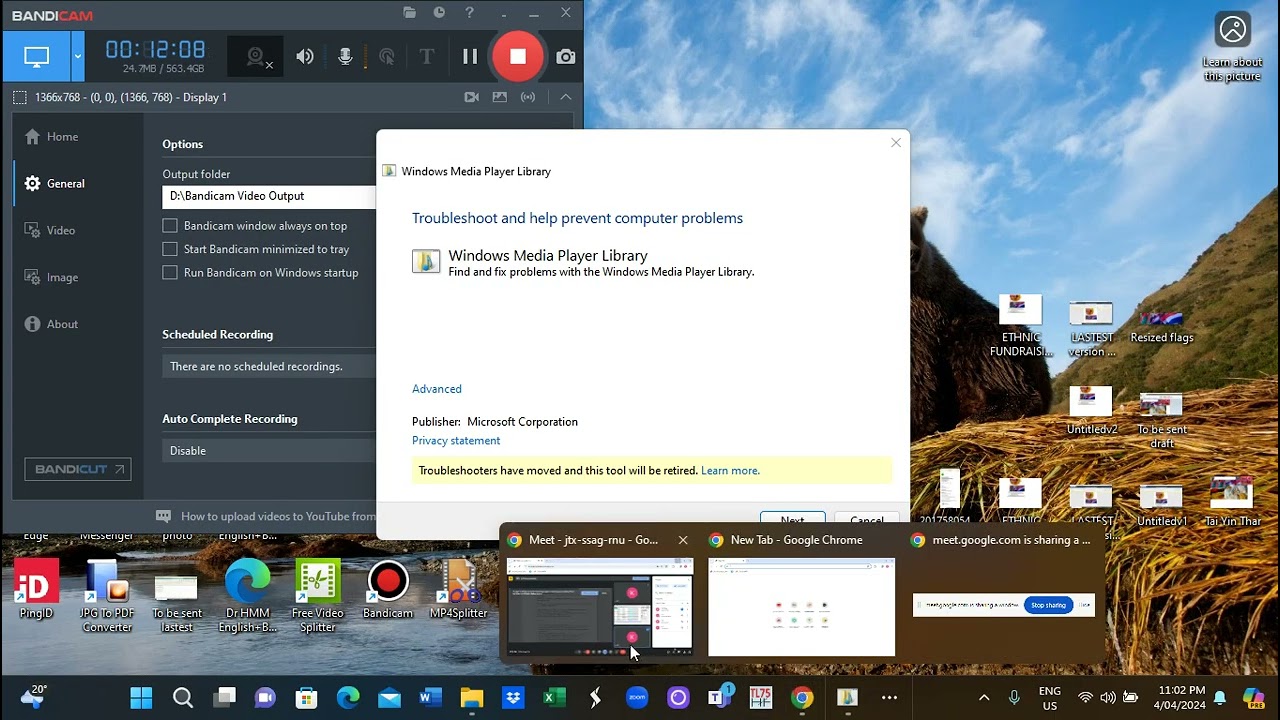Viewport: 1280px width, 720px height.
Task: Click the live broadcast signal icon
Action: point(528,97)
